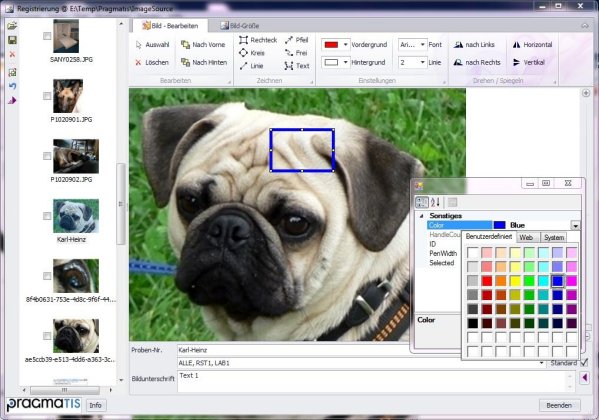Select the Pfeil arrow tool
Screen dimensions: 599x420
(296, 40)
